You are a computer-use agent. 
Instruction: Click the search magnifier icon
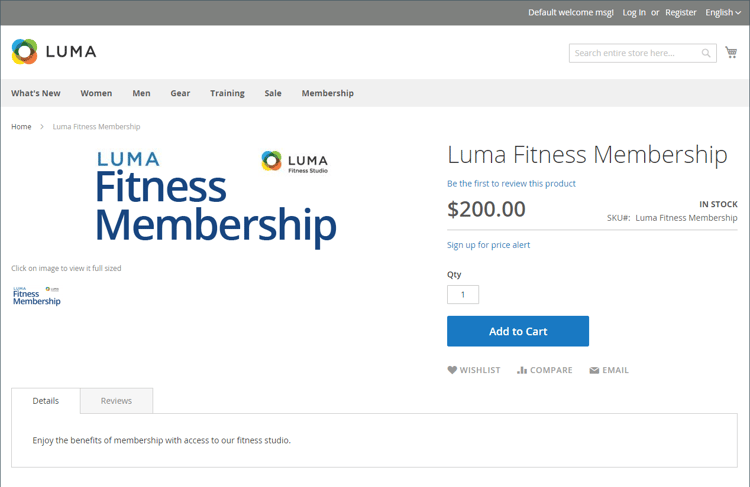click(706, 53)
